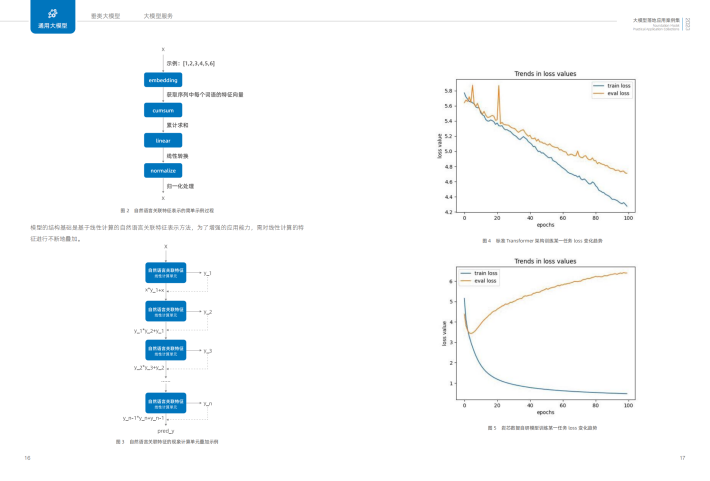Click eval loss in Figure 5 legend

[x=485, y=281]
